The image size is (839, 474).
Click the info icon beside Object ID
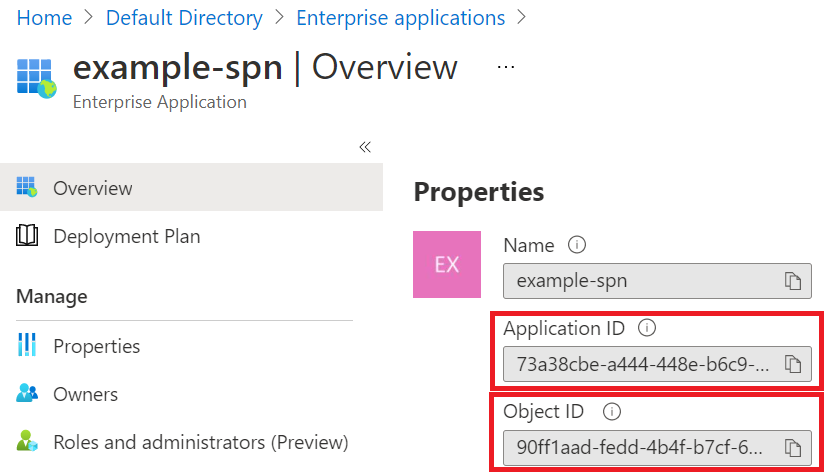[613, 411]
